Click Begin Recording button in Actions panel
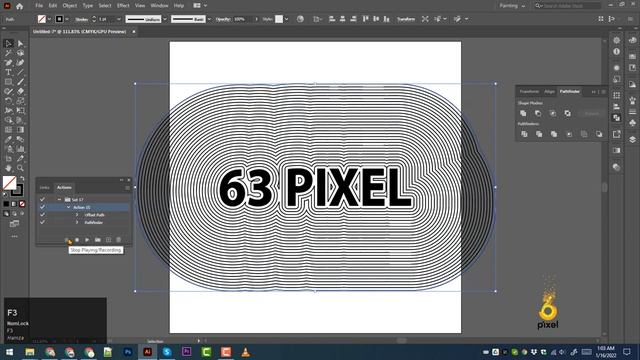 pos(77,240)
